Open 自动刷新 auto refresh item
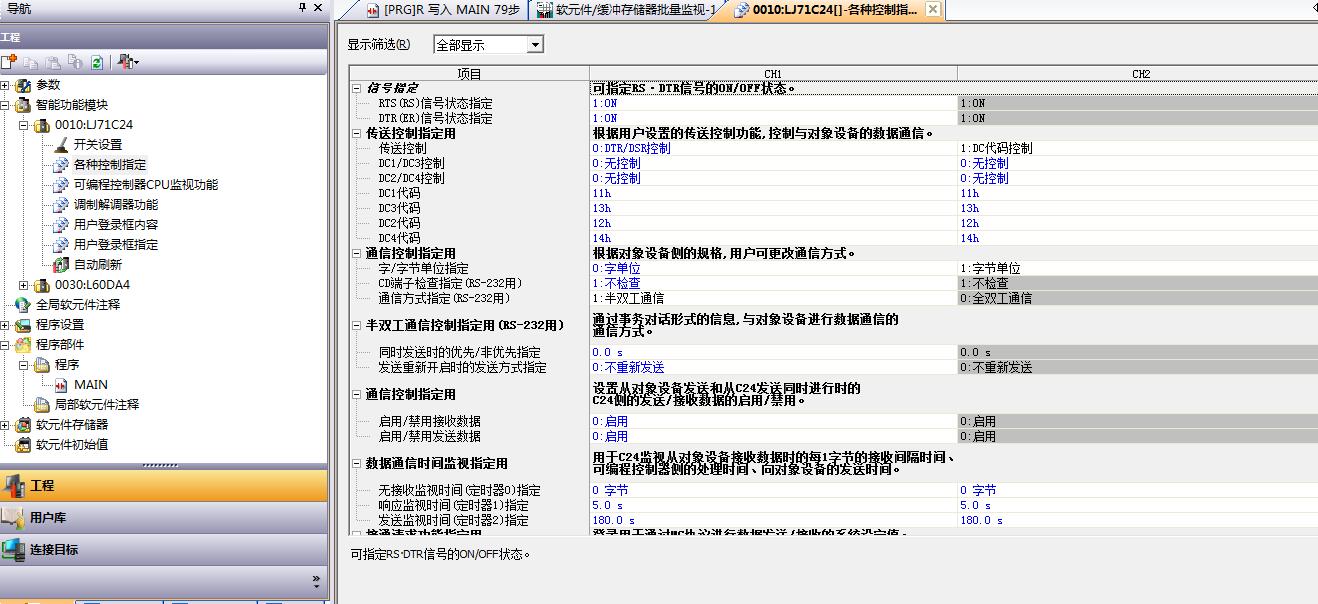1318x604 pixels. [97, 265]
